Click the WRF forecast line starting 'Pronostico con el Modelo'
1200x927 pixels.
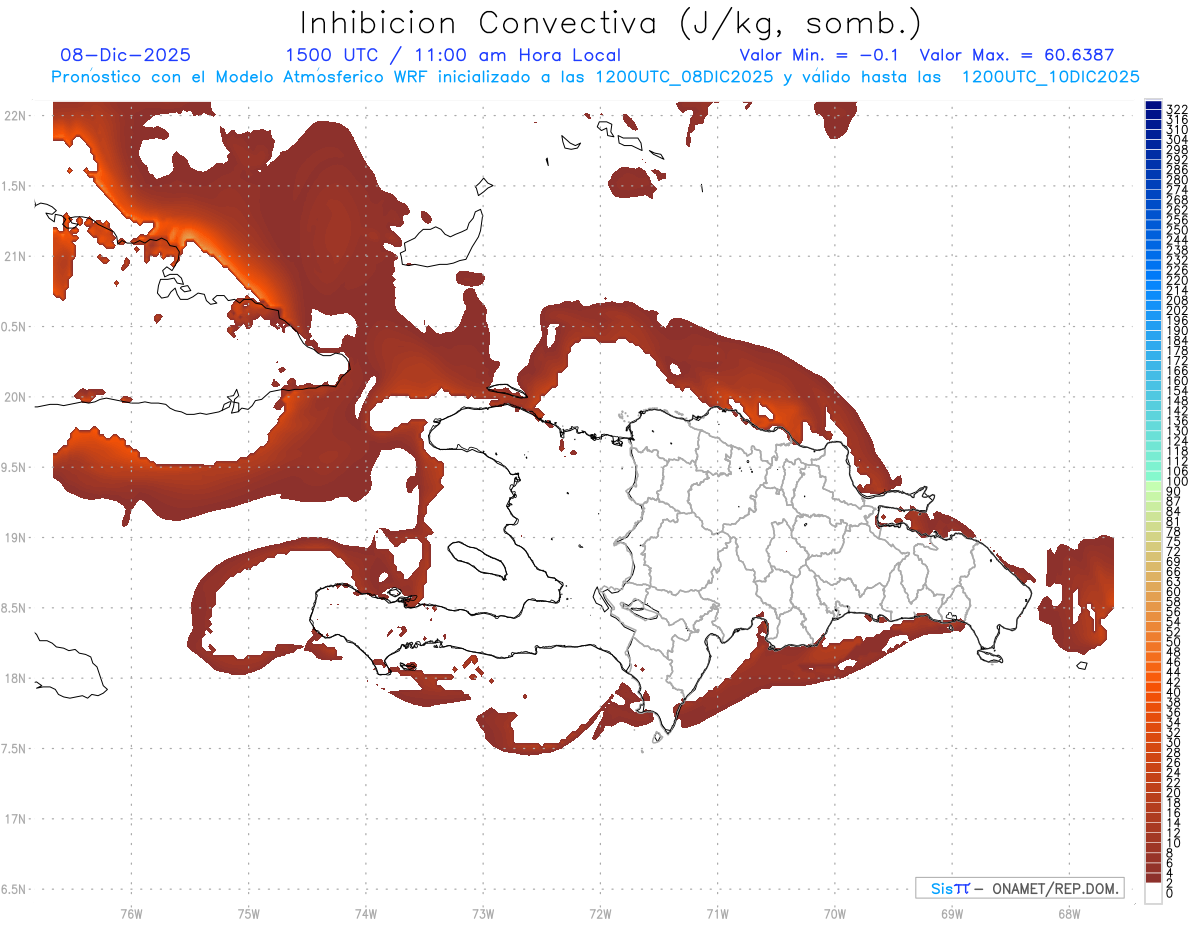(x=595, y=77)
